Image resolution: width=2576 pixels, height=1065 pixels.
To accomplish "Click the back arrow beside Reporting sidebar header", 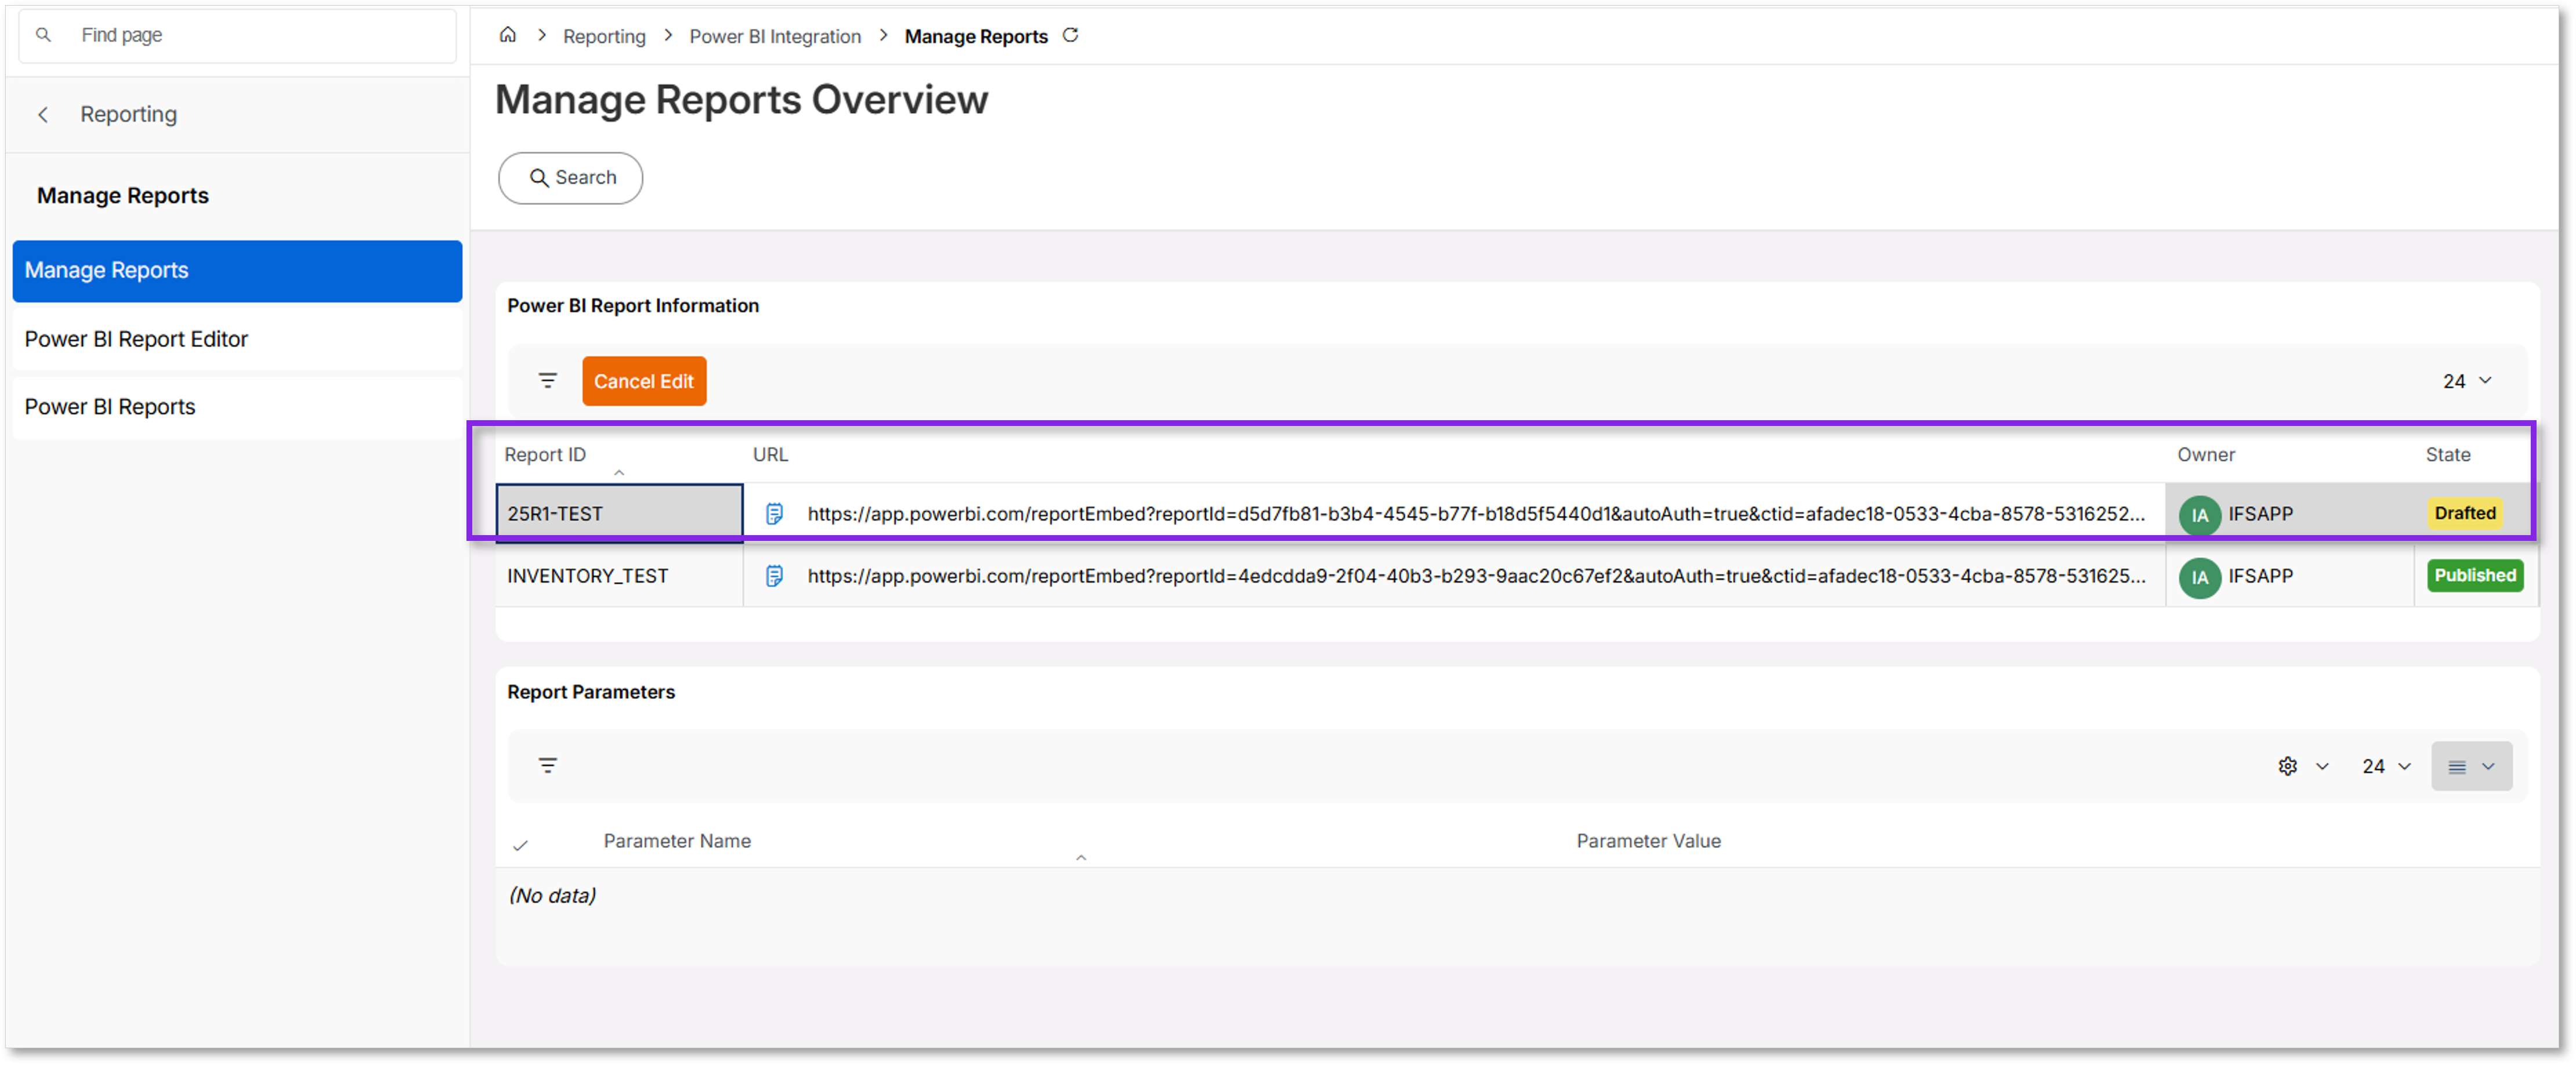I will [x=43, y=114].
